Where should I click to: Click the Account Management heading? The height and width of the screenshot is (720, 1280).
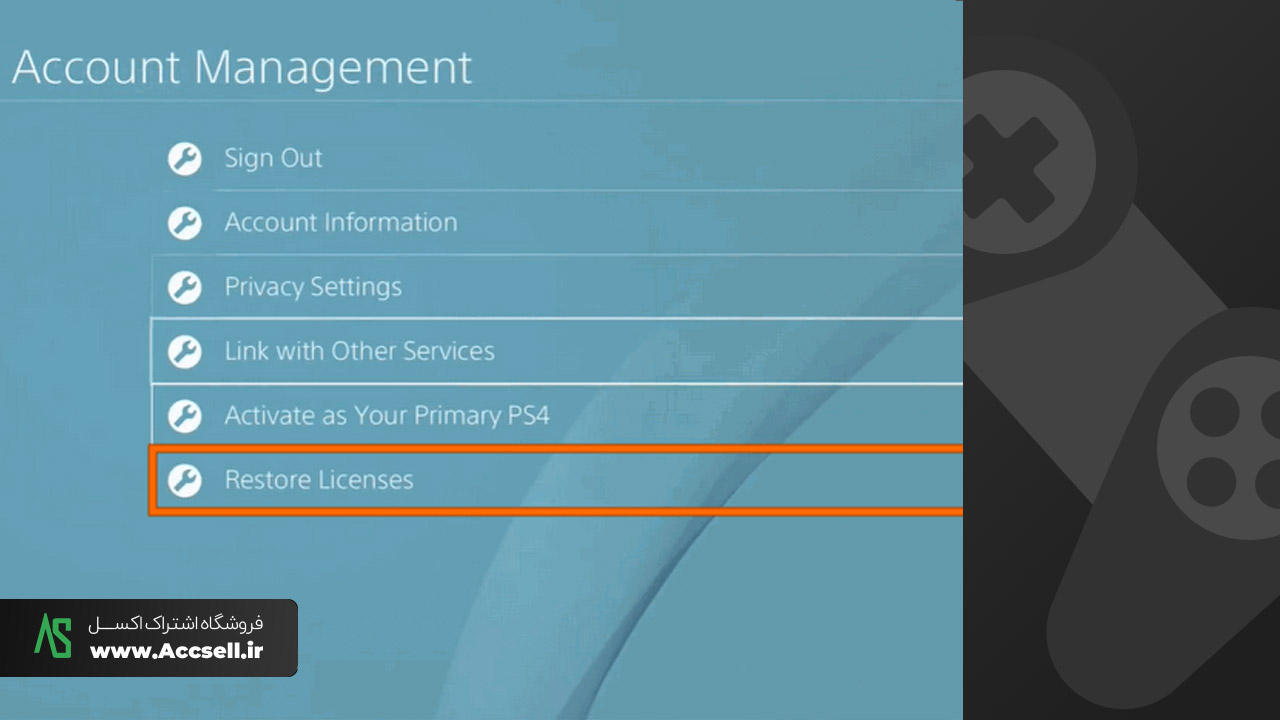click(x=241, y=68)
